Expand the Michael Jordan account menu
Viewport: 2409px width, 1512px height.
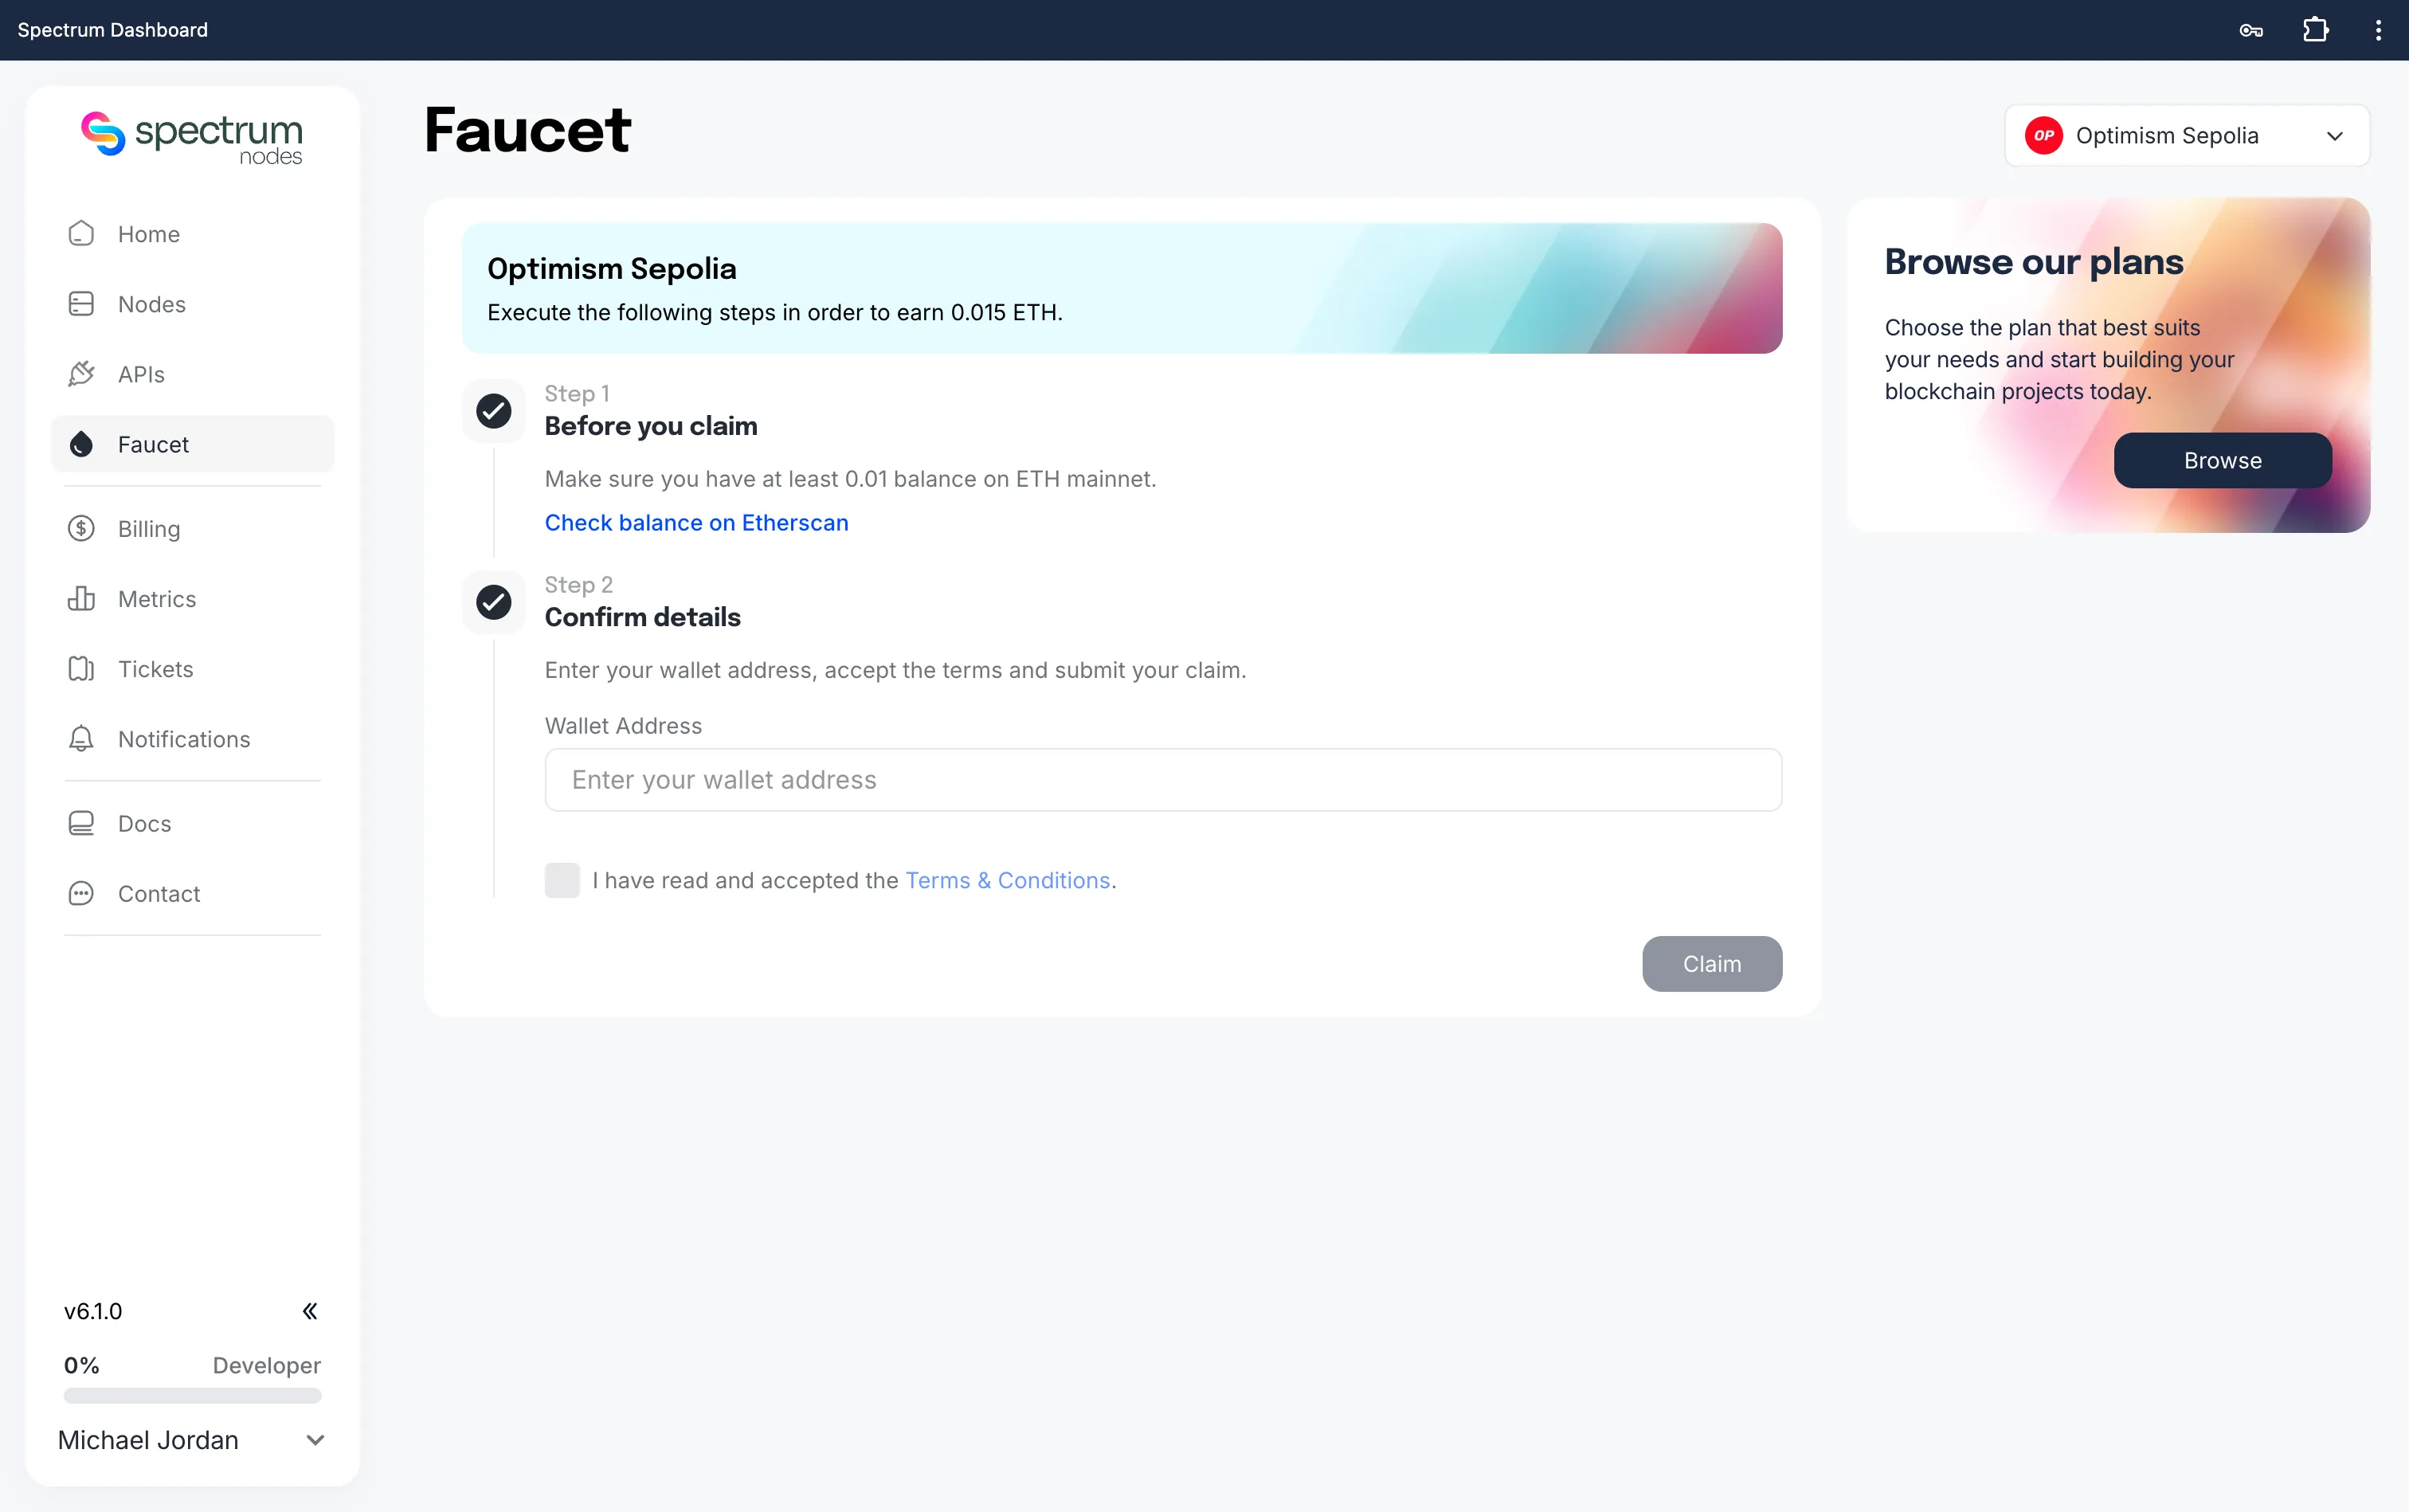(x=191, y=1440)
